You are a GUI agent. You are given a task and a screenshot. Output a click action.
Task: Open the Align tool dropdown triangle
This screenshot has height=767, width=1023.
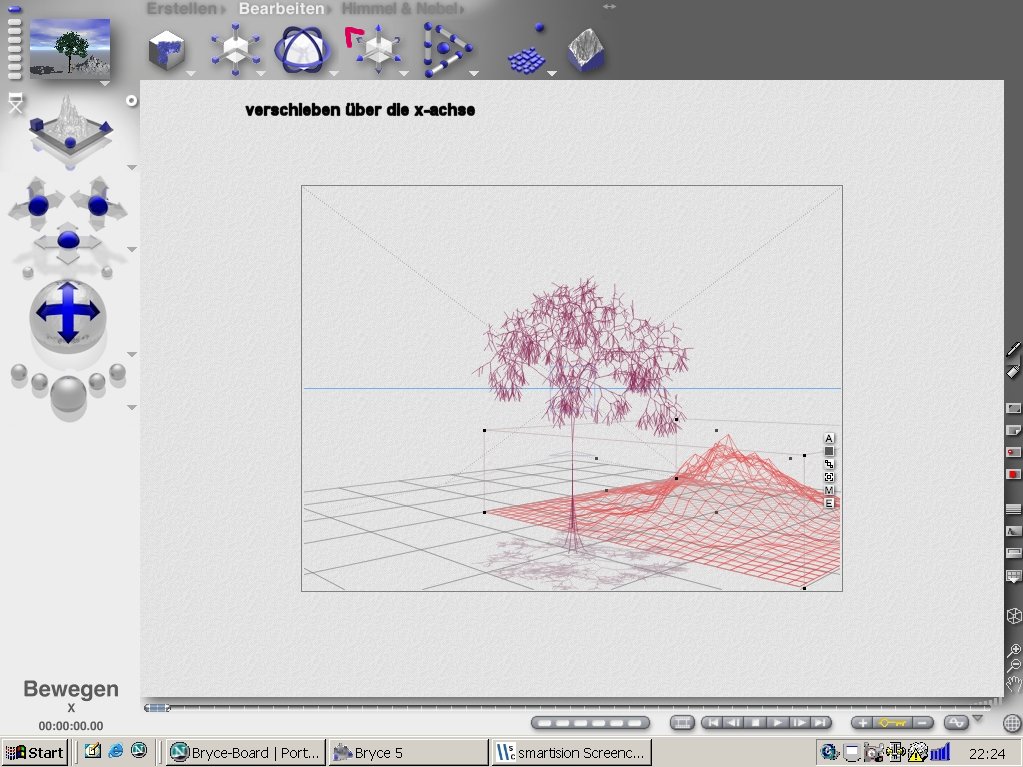coord(474,73)
